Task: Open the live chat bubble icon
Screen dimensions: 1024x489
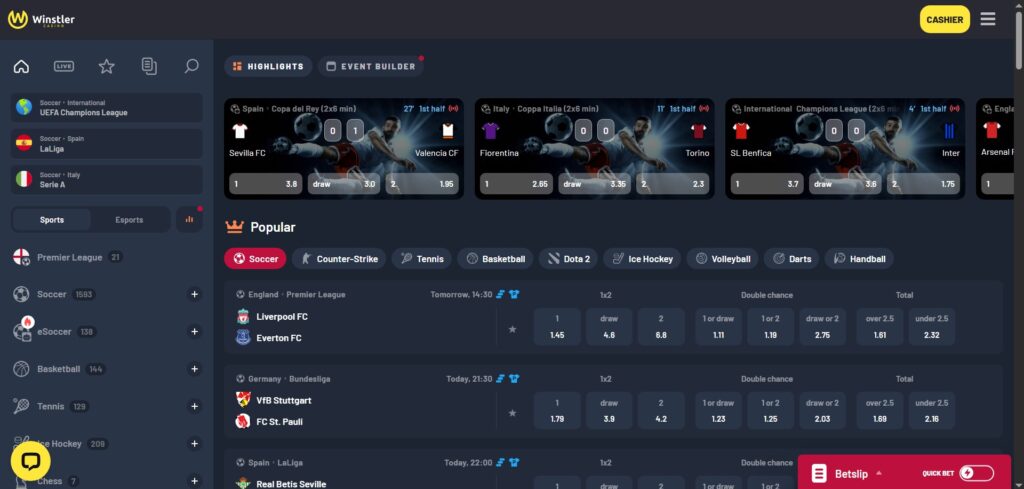Action: pos(30,461)
